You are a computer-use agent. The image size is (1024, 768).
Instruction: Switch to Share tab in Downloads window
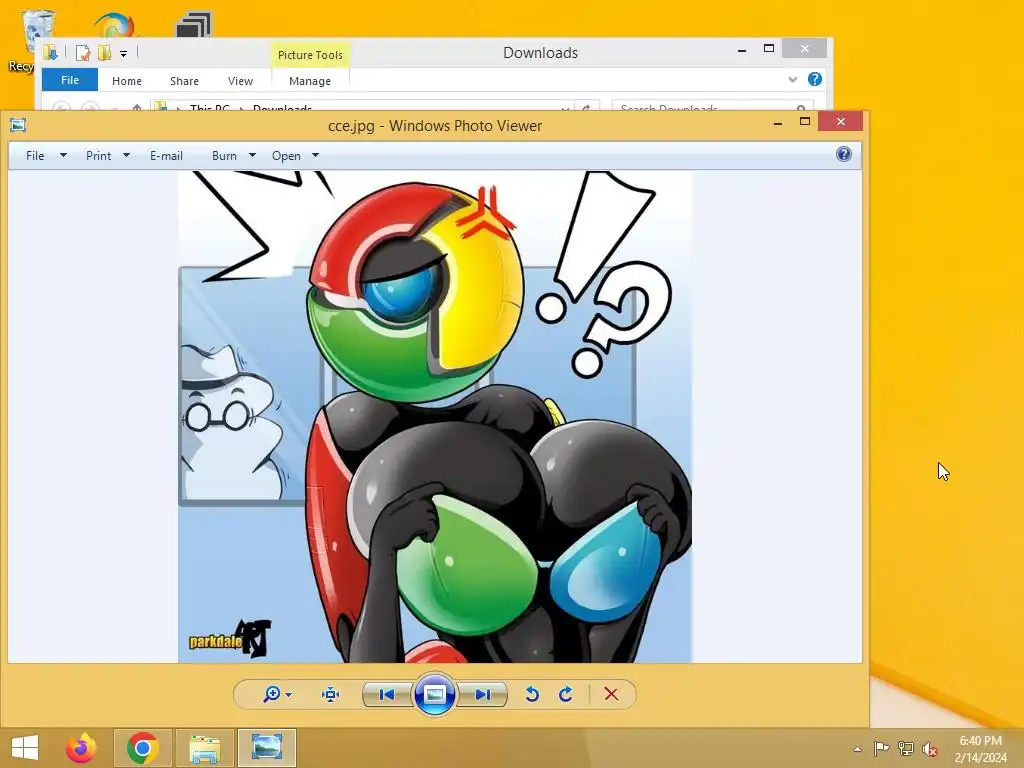point(184,81)
